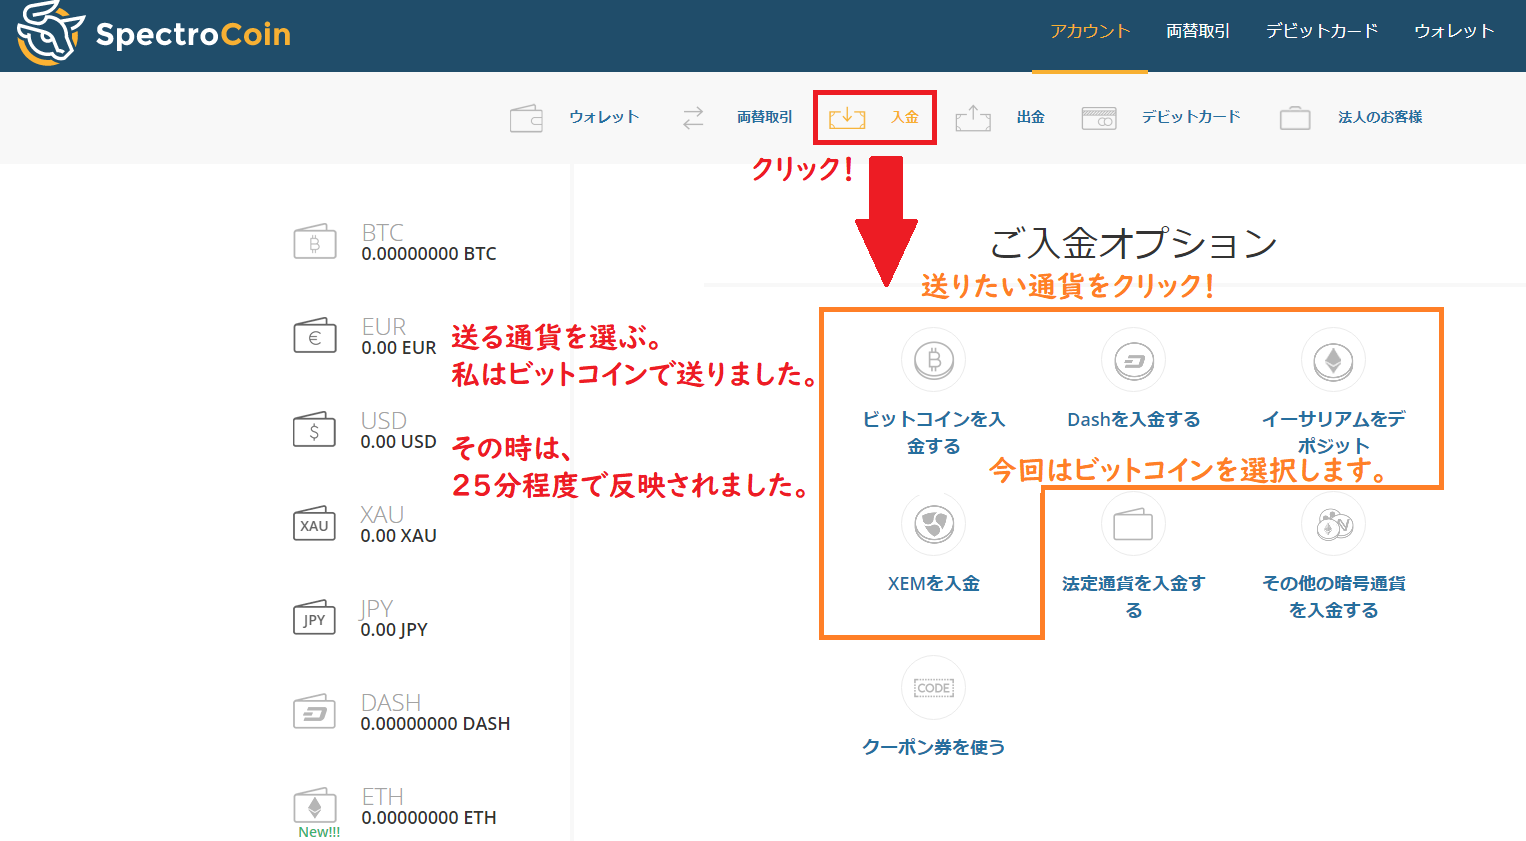1526x841 pixels.
Task: Click the BTC currency icon in sidebar
Action: pos(314,241)
